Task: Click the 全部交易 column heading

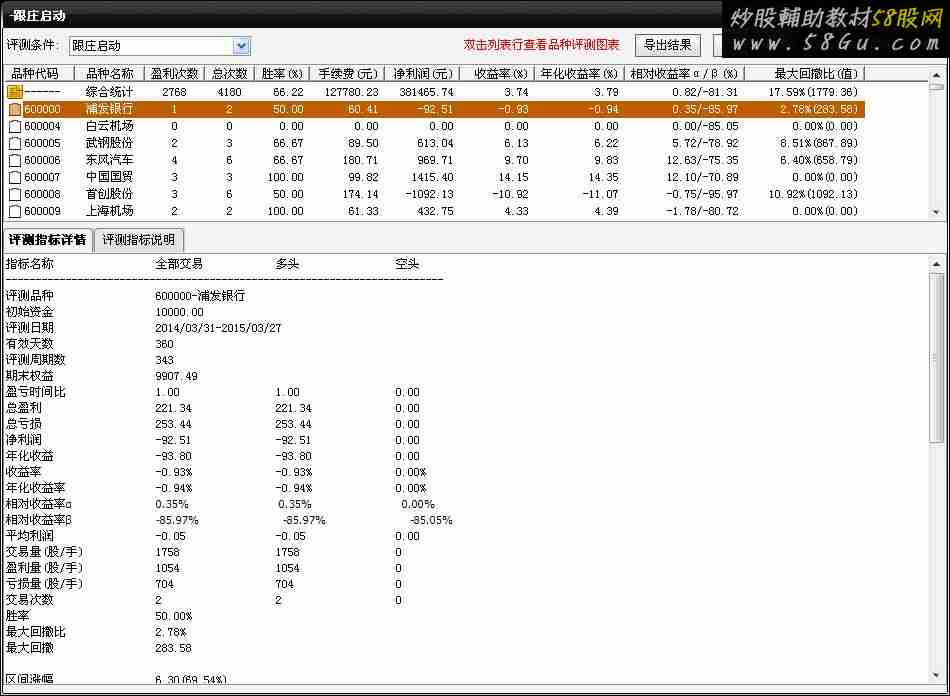Action: tap(179, 264)
